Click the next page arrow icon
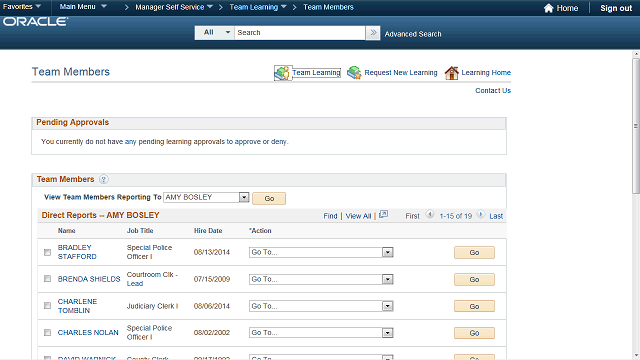Viewport: 640px width, 360px height. [x=481, y=214]
